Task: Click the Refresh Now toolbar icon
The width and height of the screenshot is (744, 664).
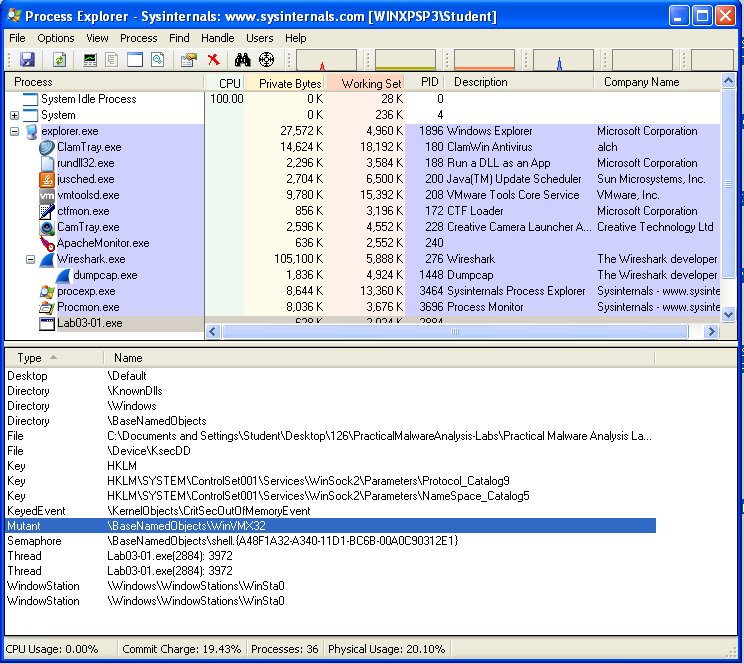Action: tap(59, 60)
